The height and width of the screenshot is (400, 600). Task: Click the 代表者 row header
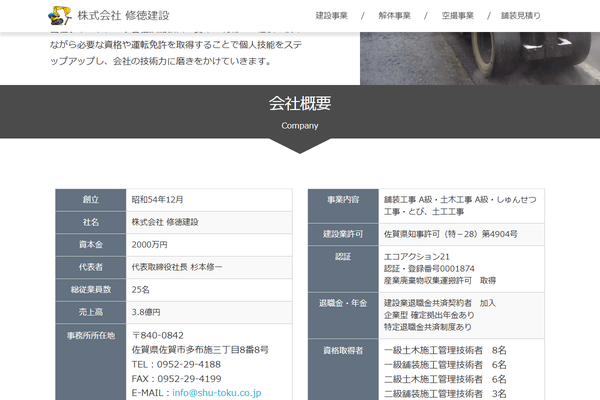point(91,267)
